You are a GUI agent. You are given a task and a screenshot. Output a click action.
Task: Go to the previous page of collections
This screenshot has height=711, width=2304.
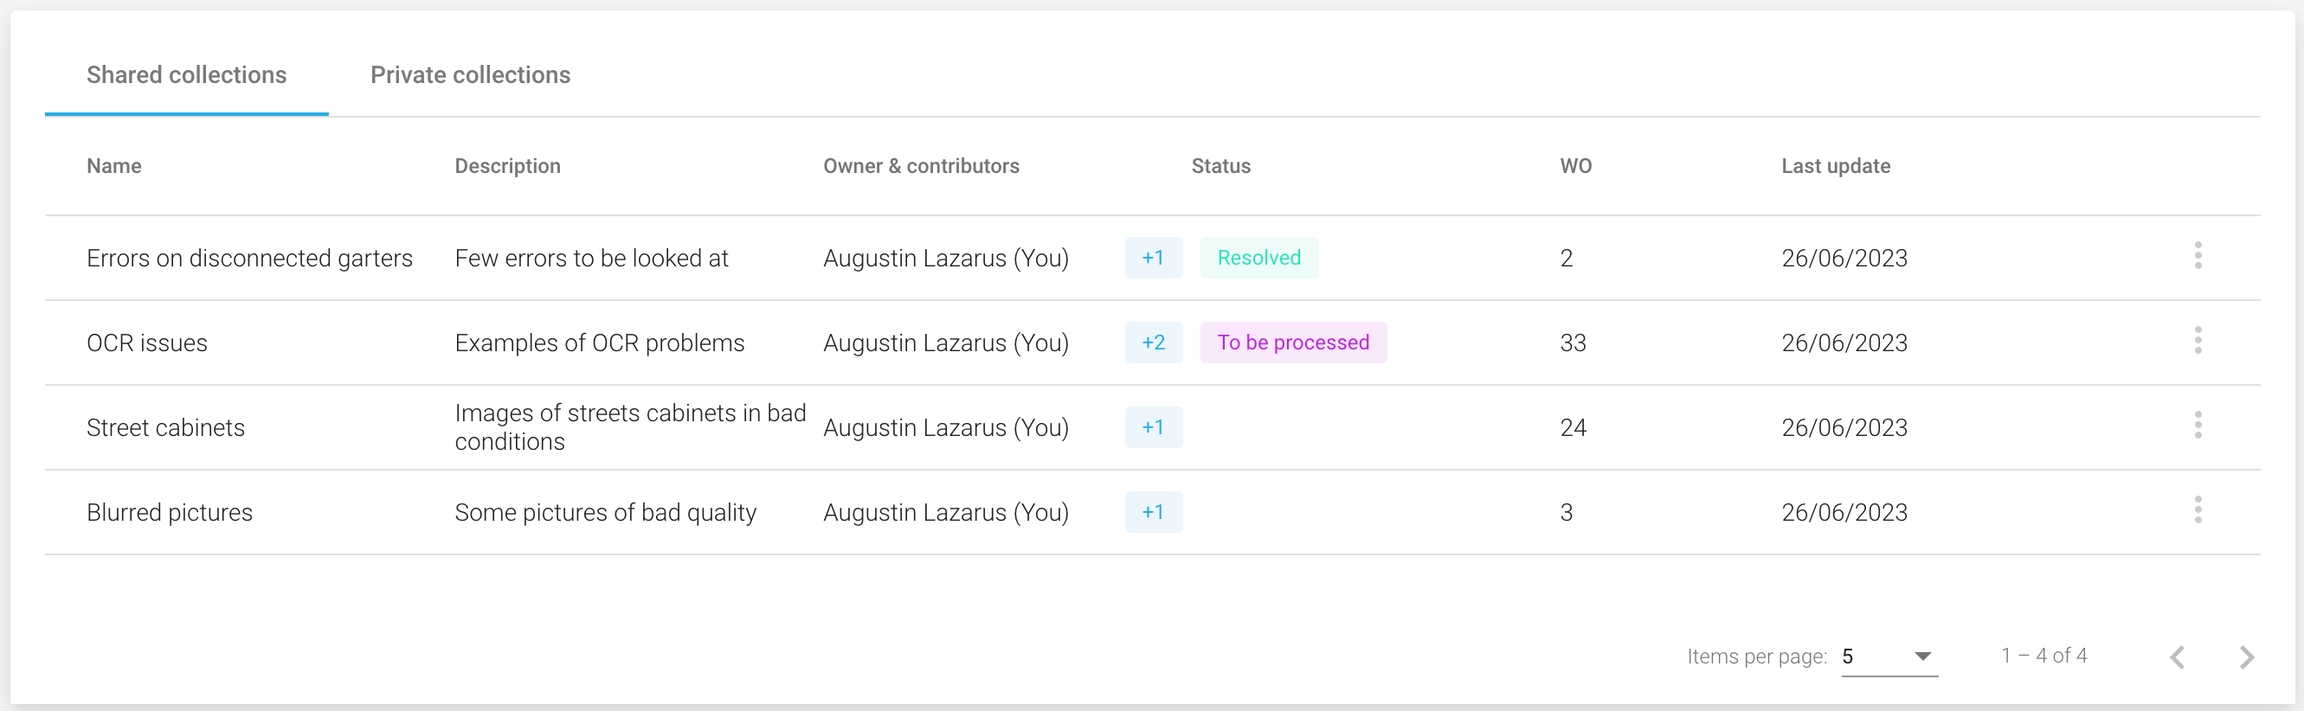pos(2177,657)
